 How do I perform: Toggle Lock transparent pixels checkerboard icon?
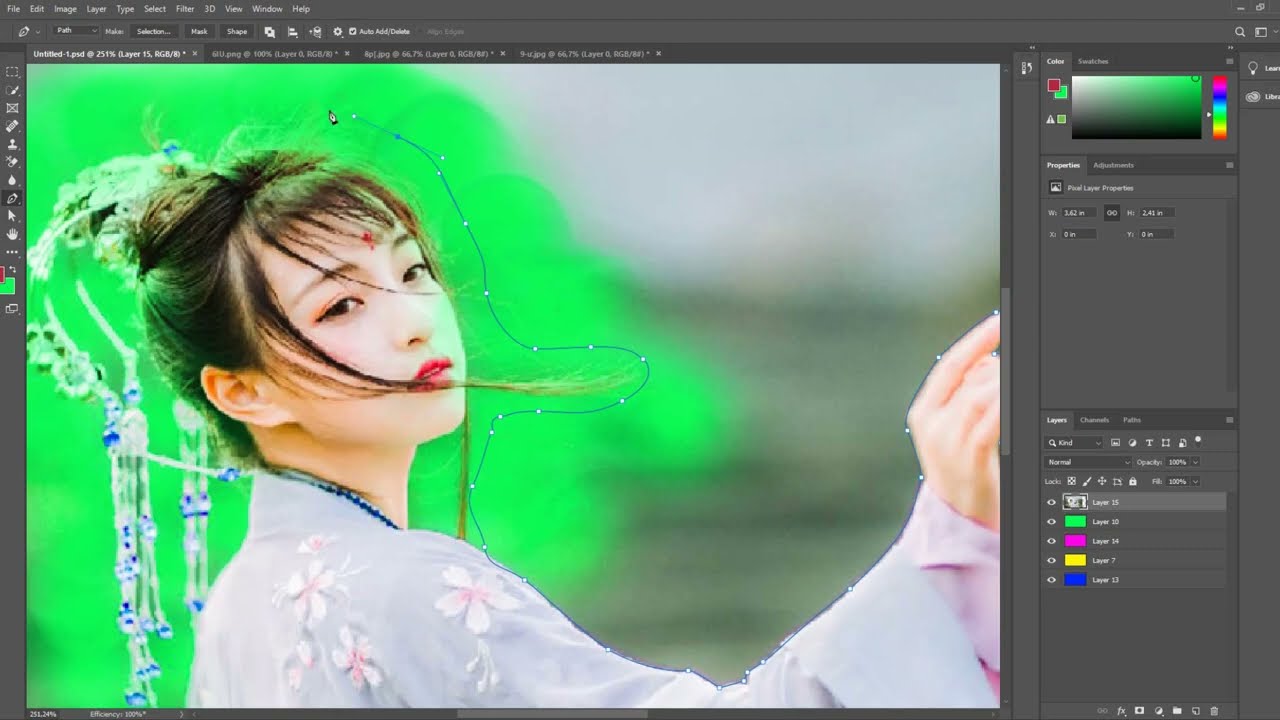[x=1073, y=481]
